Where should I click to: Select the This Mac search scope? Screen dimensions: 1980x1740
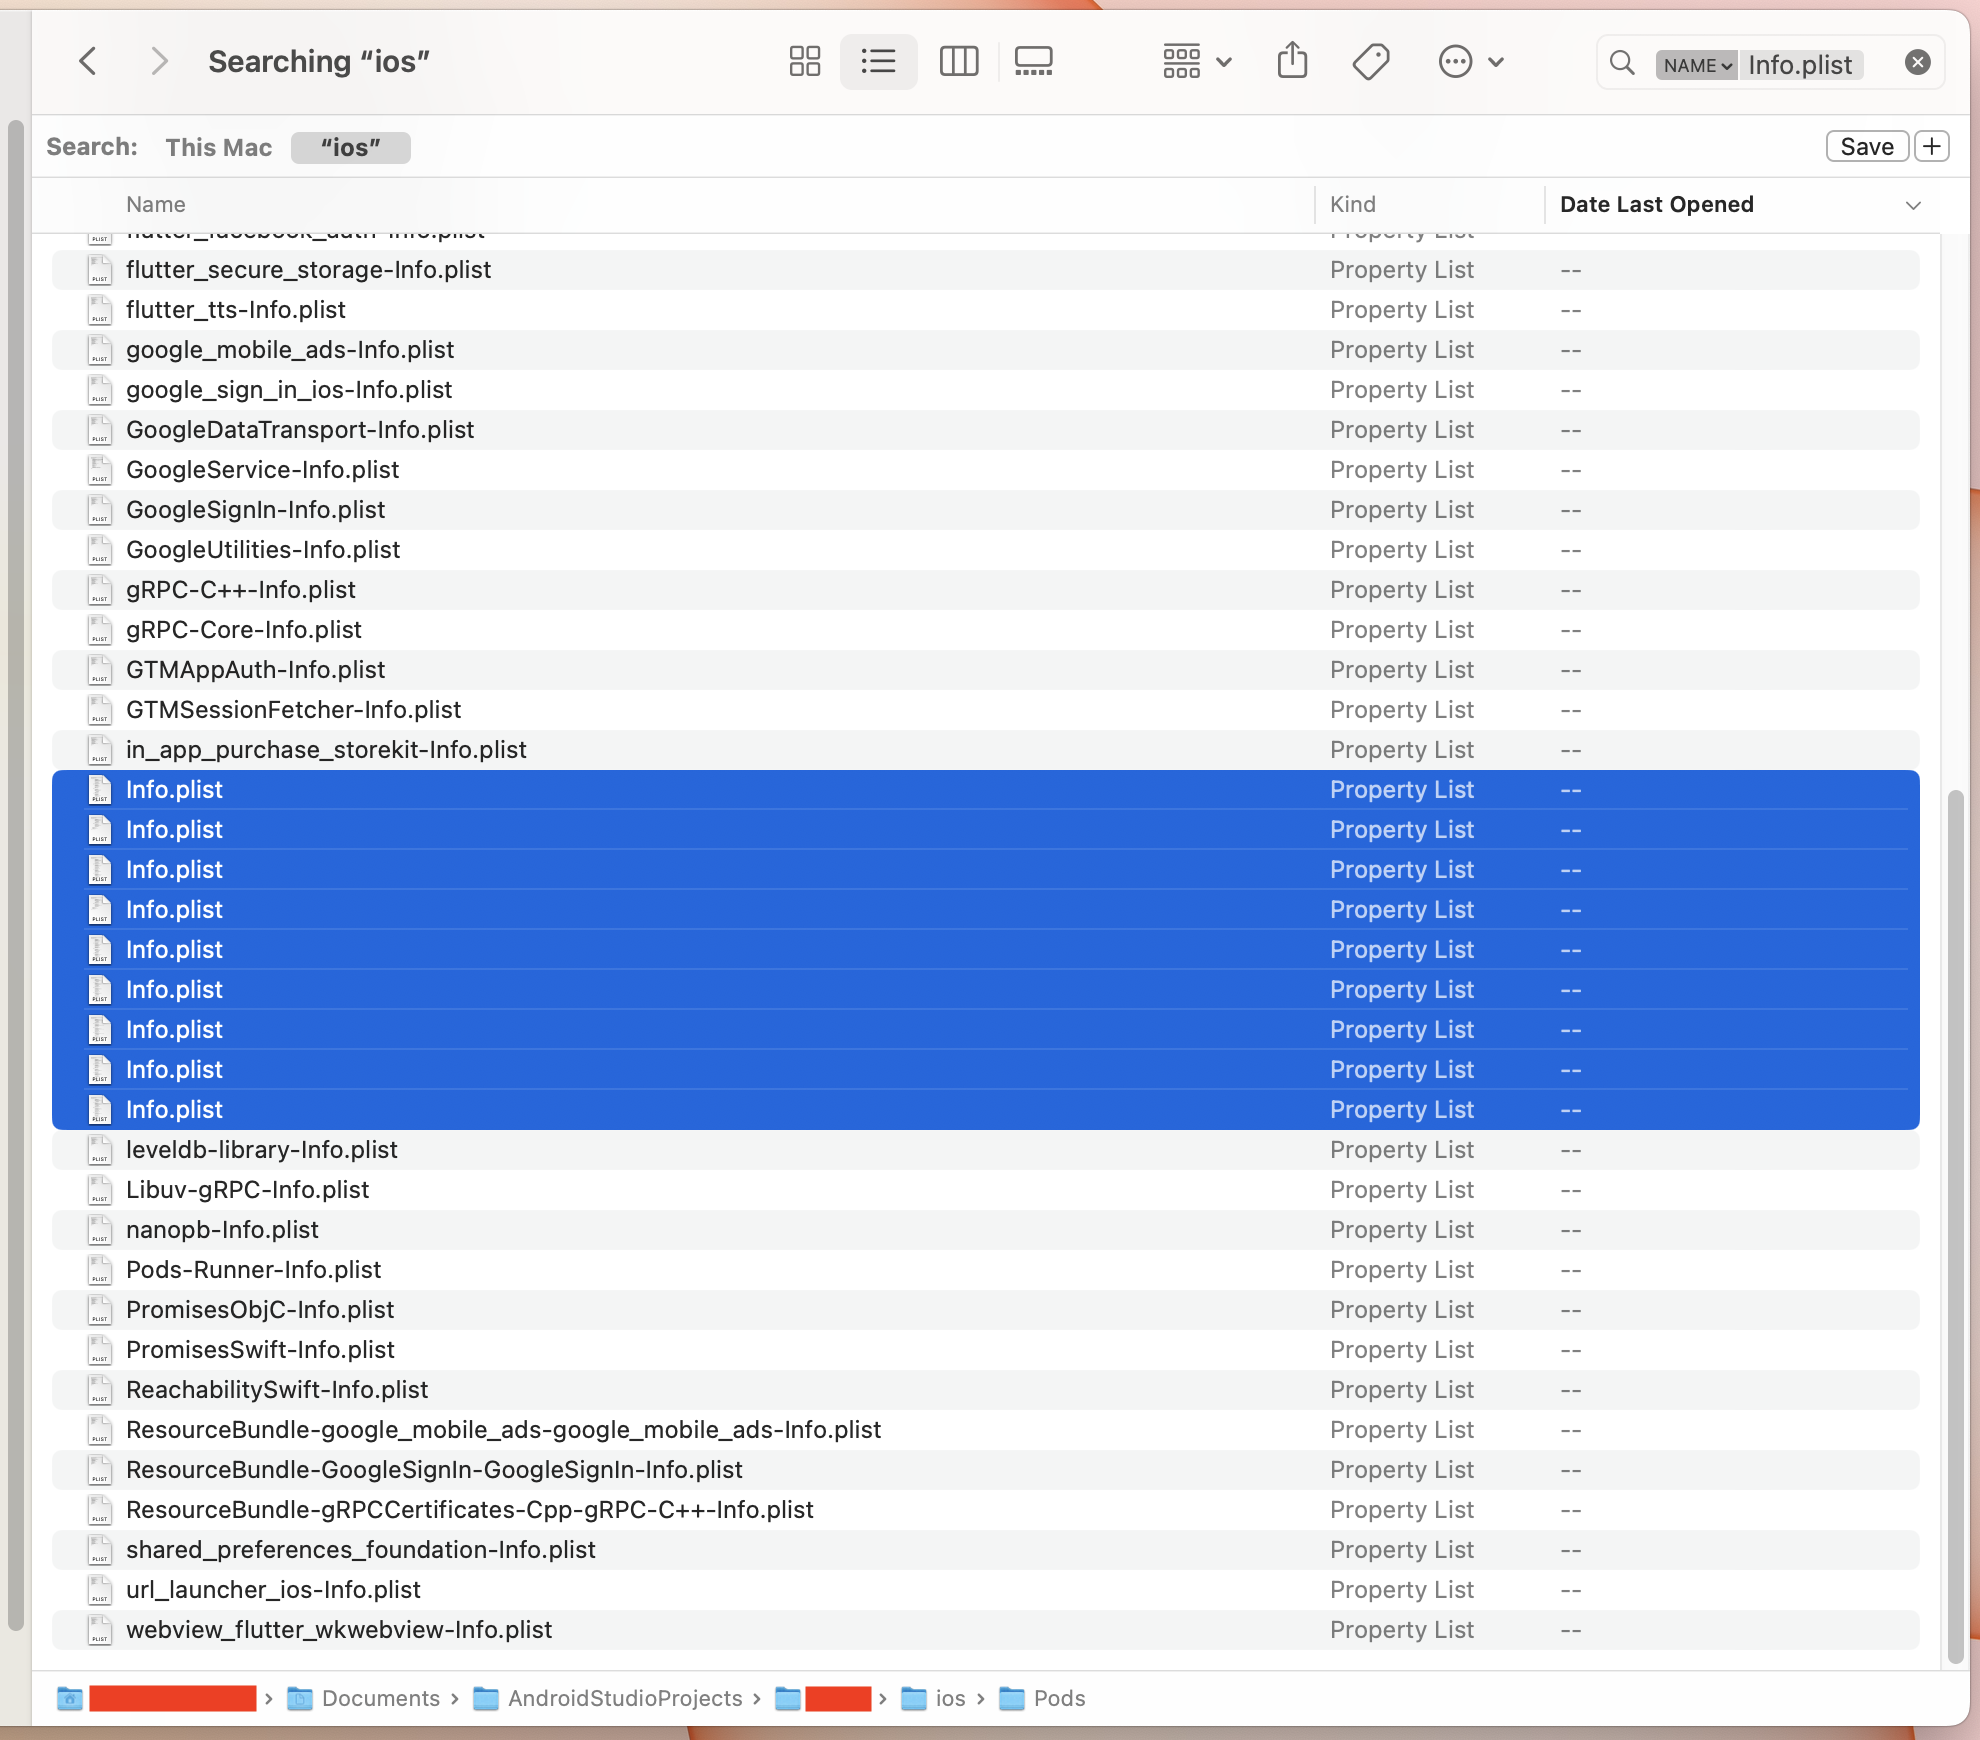[218, 147]
